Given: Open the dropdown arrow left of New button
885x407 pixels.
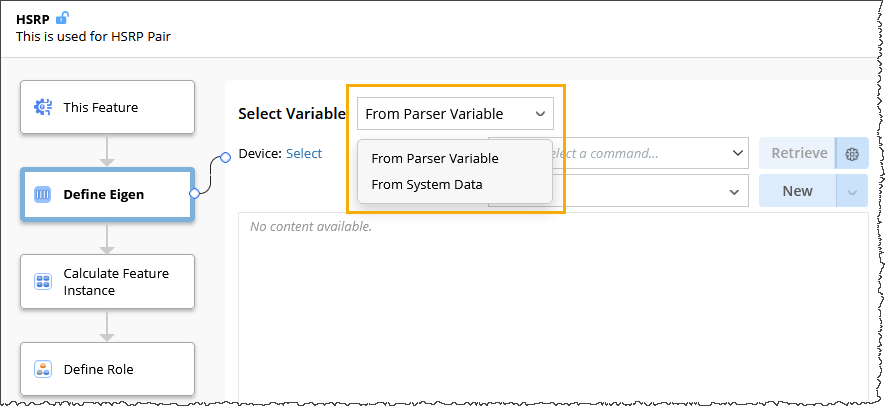Looking at the screenshot, I should click(x=738, y=190).
